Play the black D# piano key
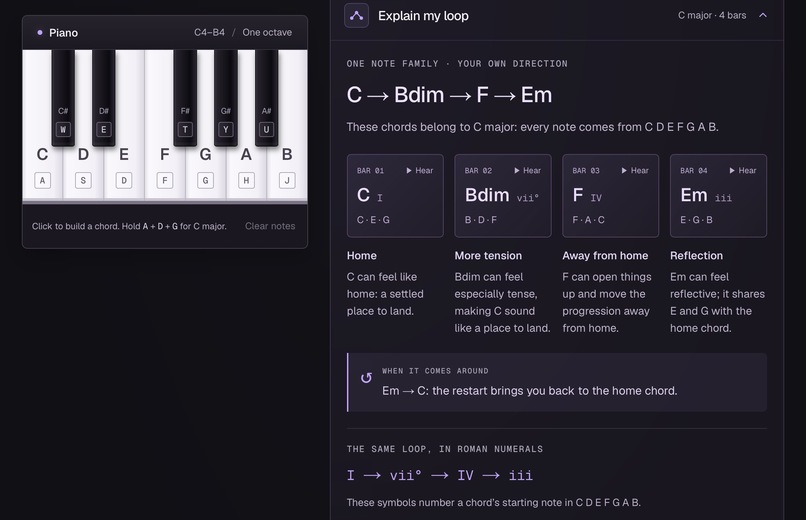The height and width of the screenshot is (520, 806). click(104, 98)
